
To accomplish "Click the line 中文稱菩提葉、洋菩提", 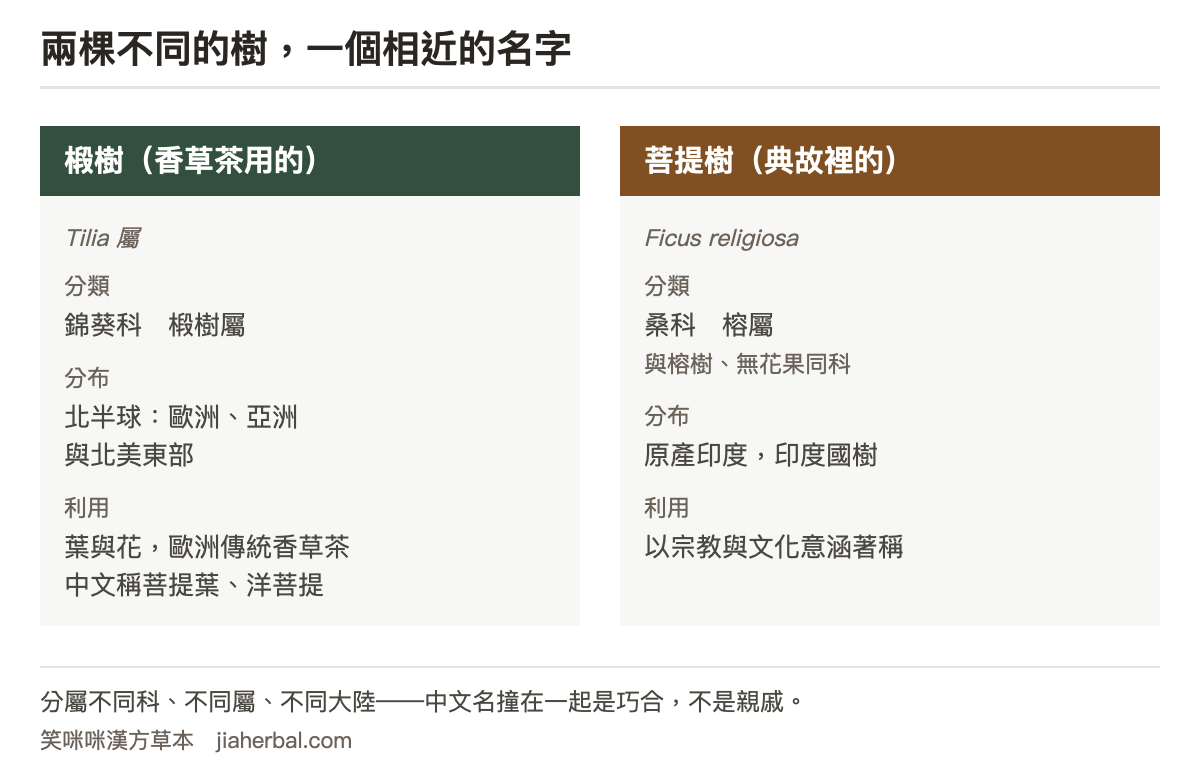I will (194, 585).
